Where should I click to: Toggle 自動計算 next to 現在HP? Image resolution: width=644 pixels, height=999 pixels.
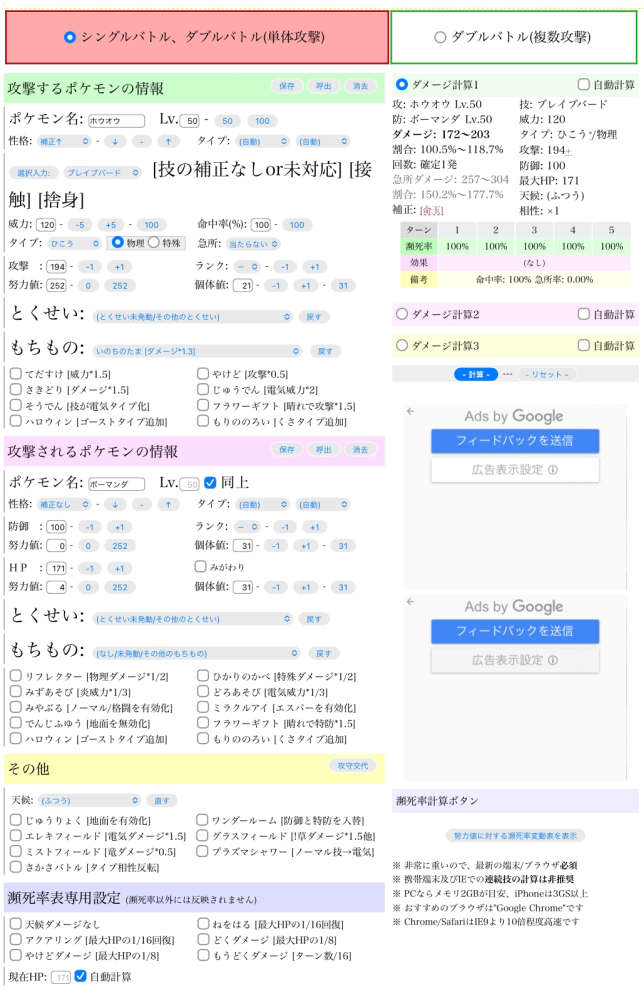[80, 976]
